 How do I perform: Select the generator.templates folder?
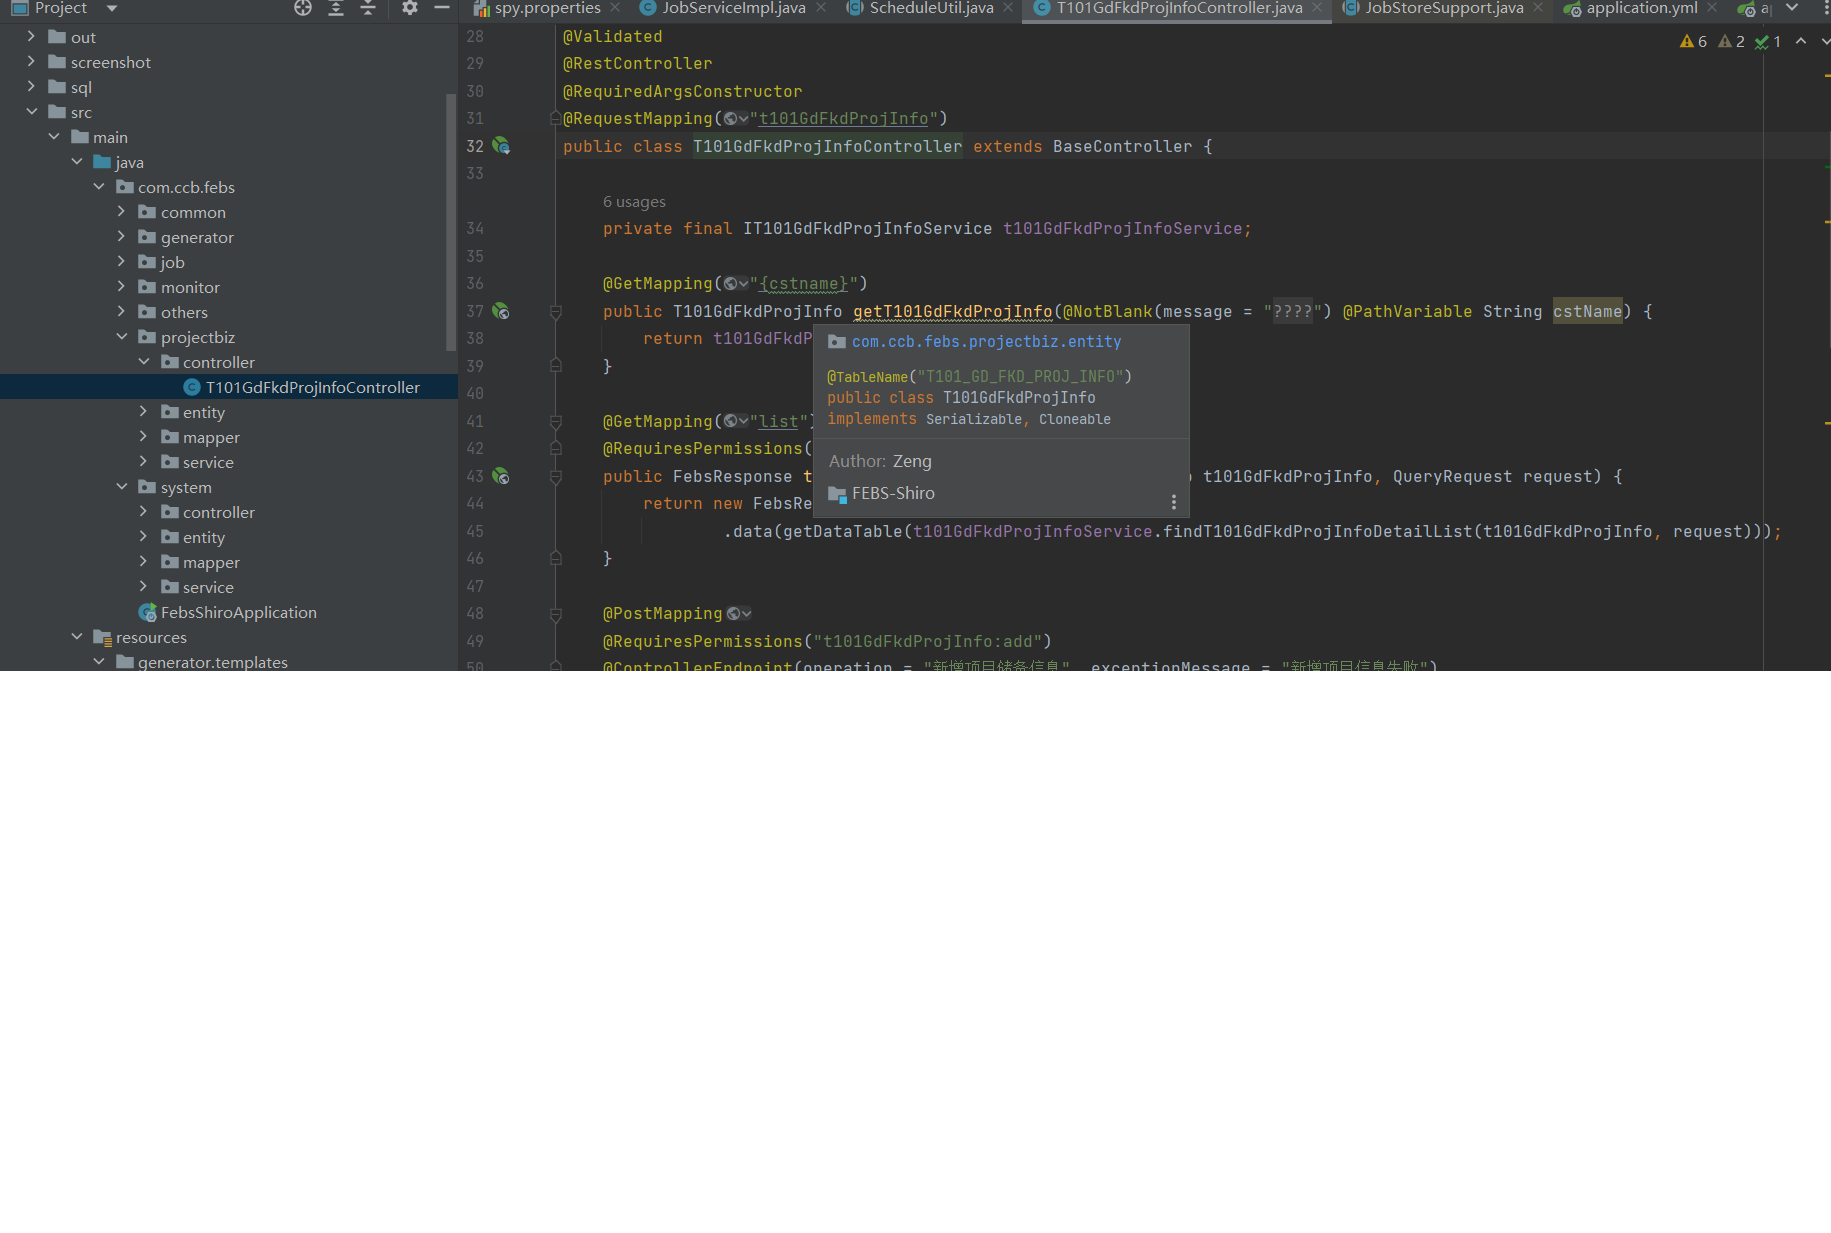point(212,662)
